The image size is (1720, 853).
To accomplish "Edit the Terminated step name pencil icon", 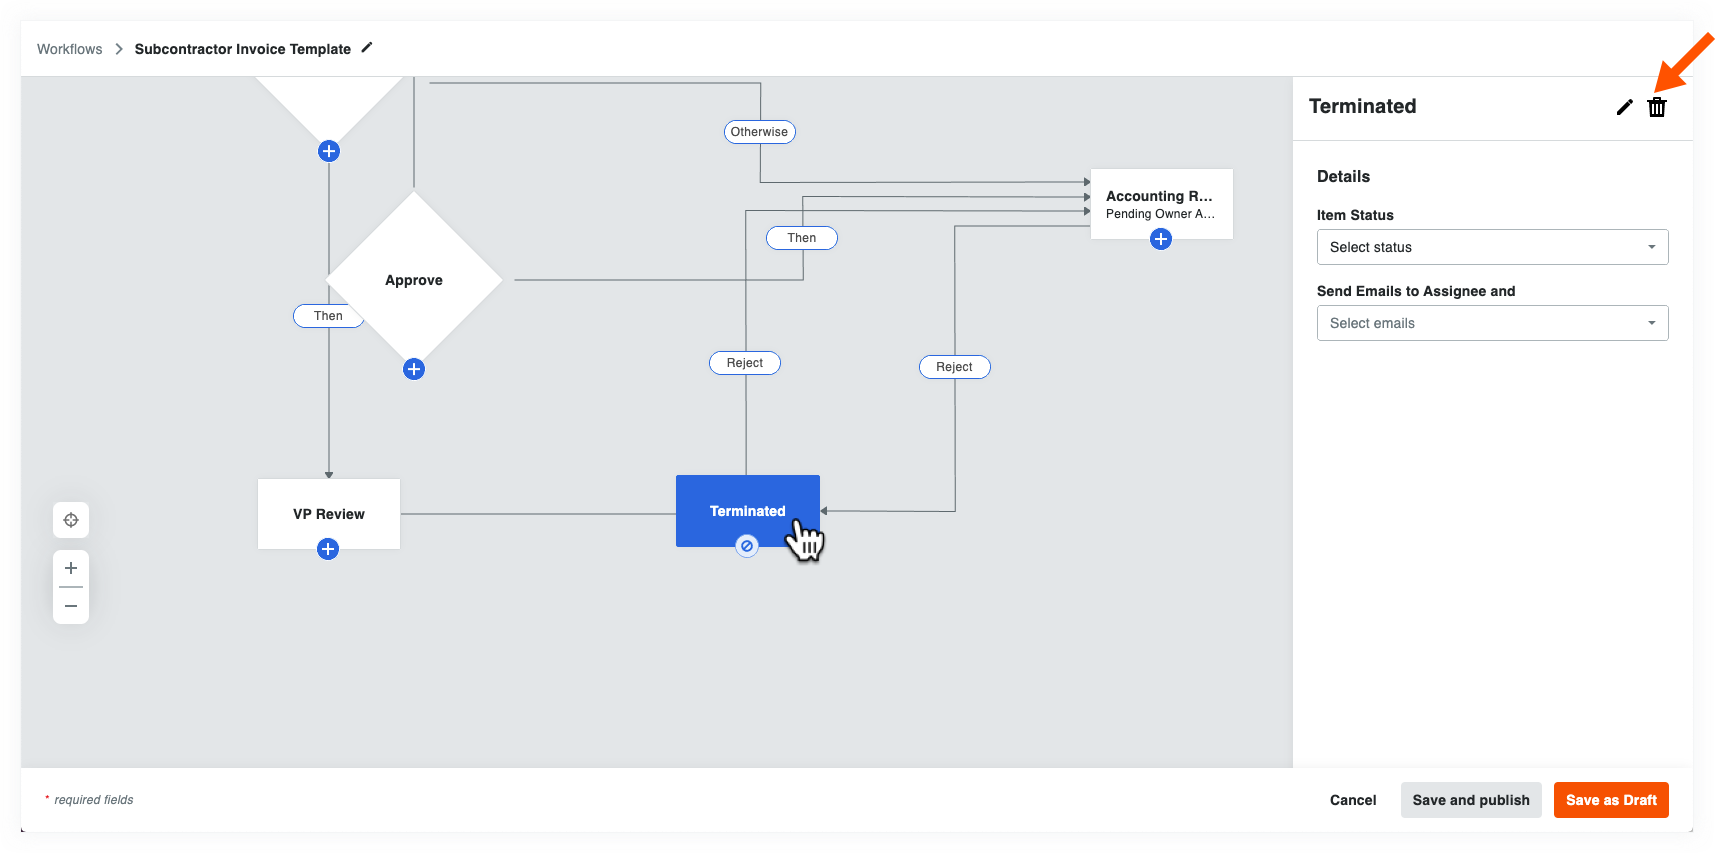I will pyautogui.click(x=1624, y=107).
